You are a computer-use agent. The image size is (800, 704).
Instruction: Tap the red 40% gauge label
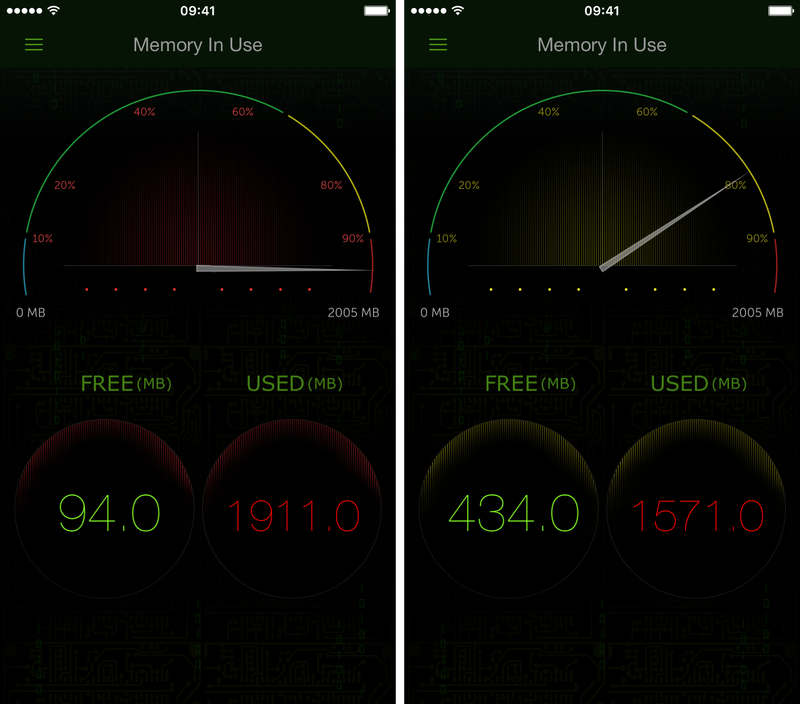(x=144, y=112)
